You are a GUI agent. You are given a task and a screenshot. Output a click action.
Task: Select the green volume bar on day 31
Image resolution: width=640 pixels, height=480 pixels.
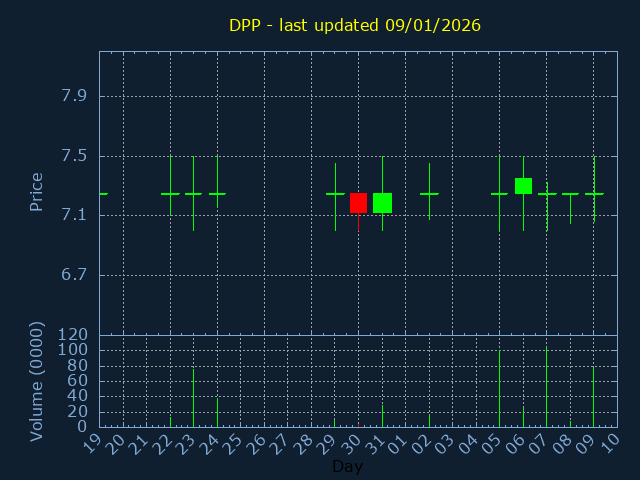382,415
